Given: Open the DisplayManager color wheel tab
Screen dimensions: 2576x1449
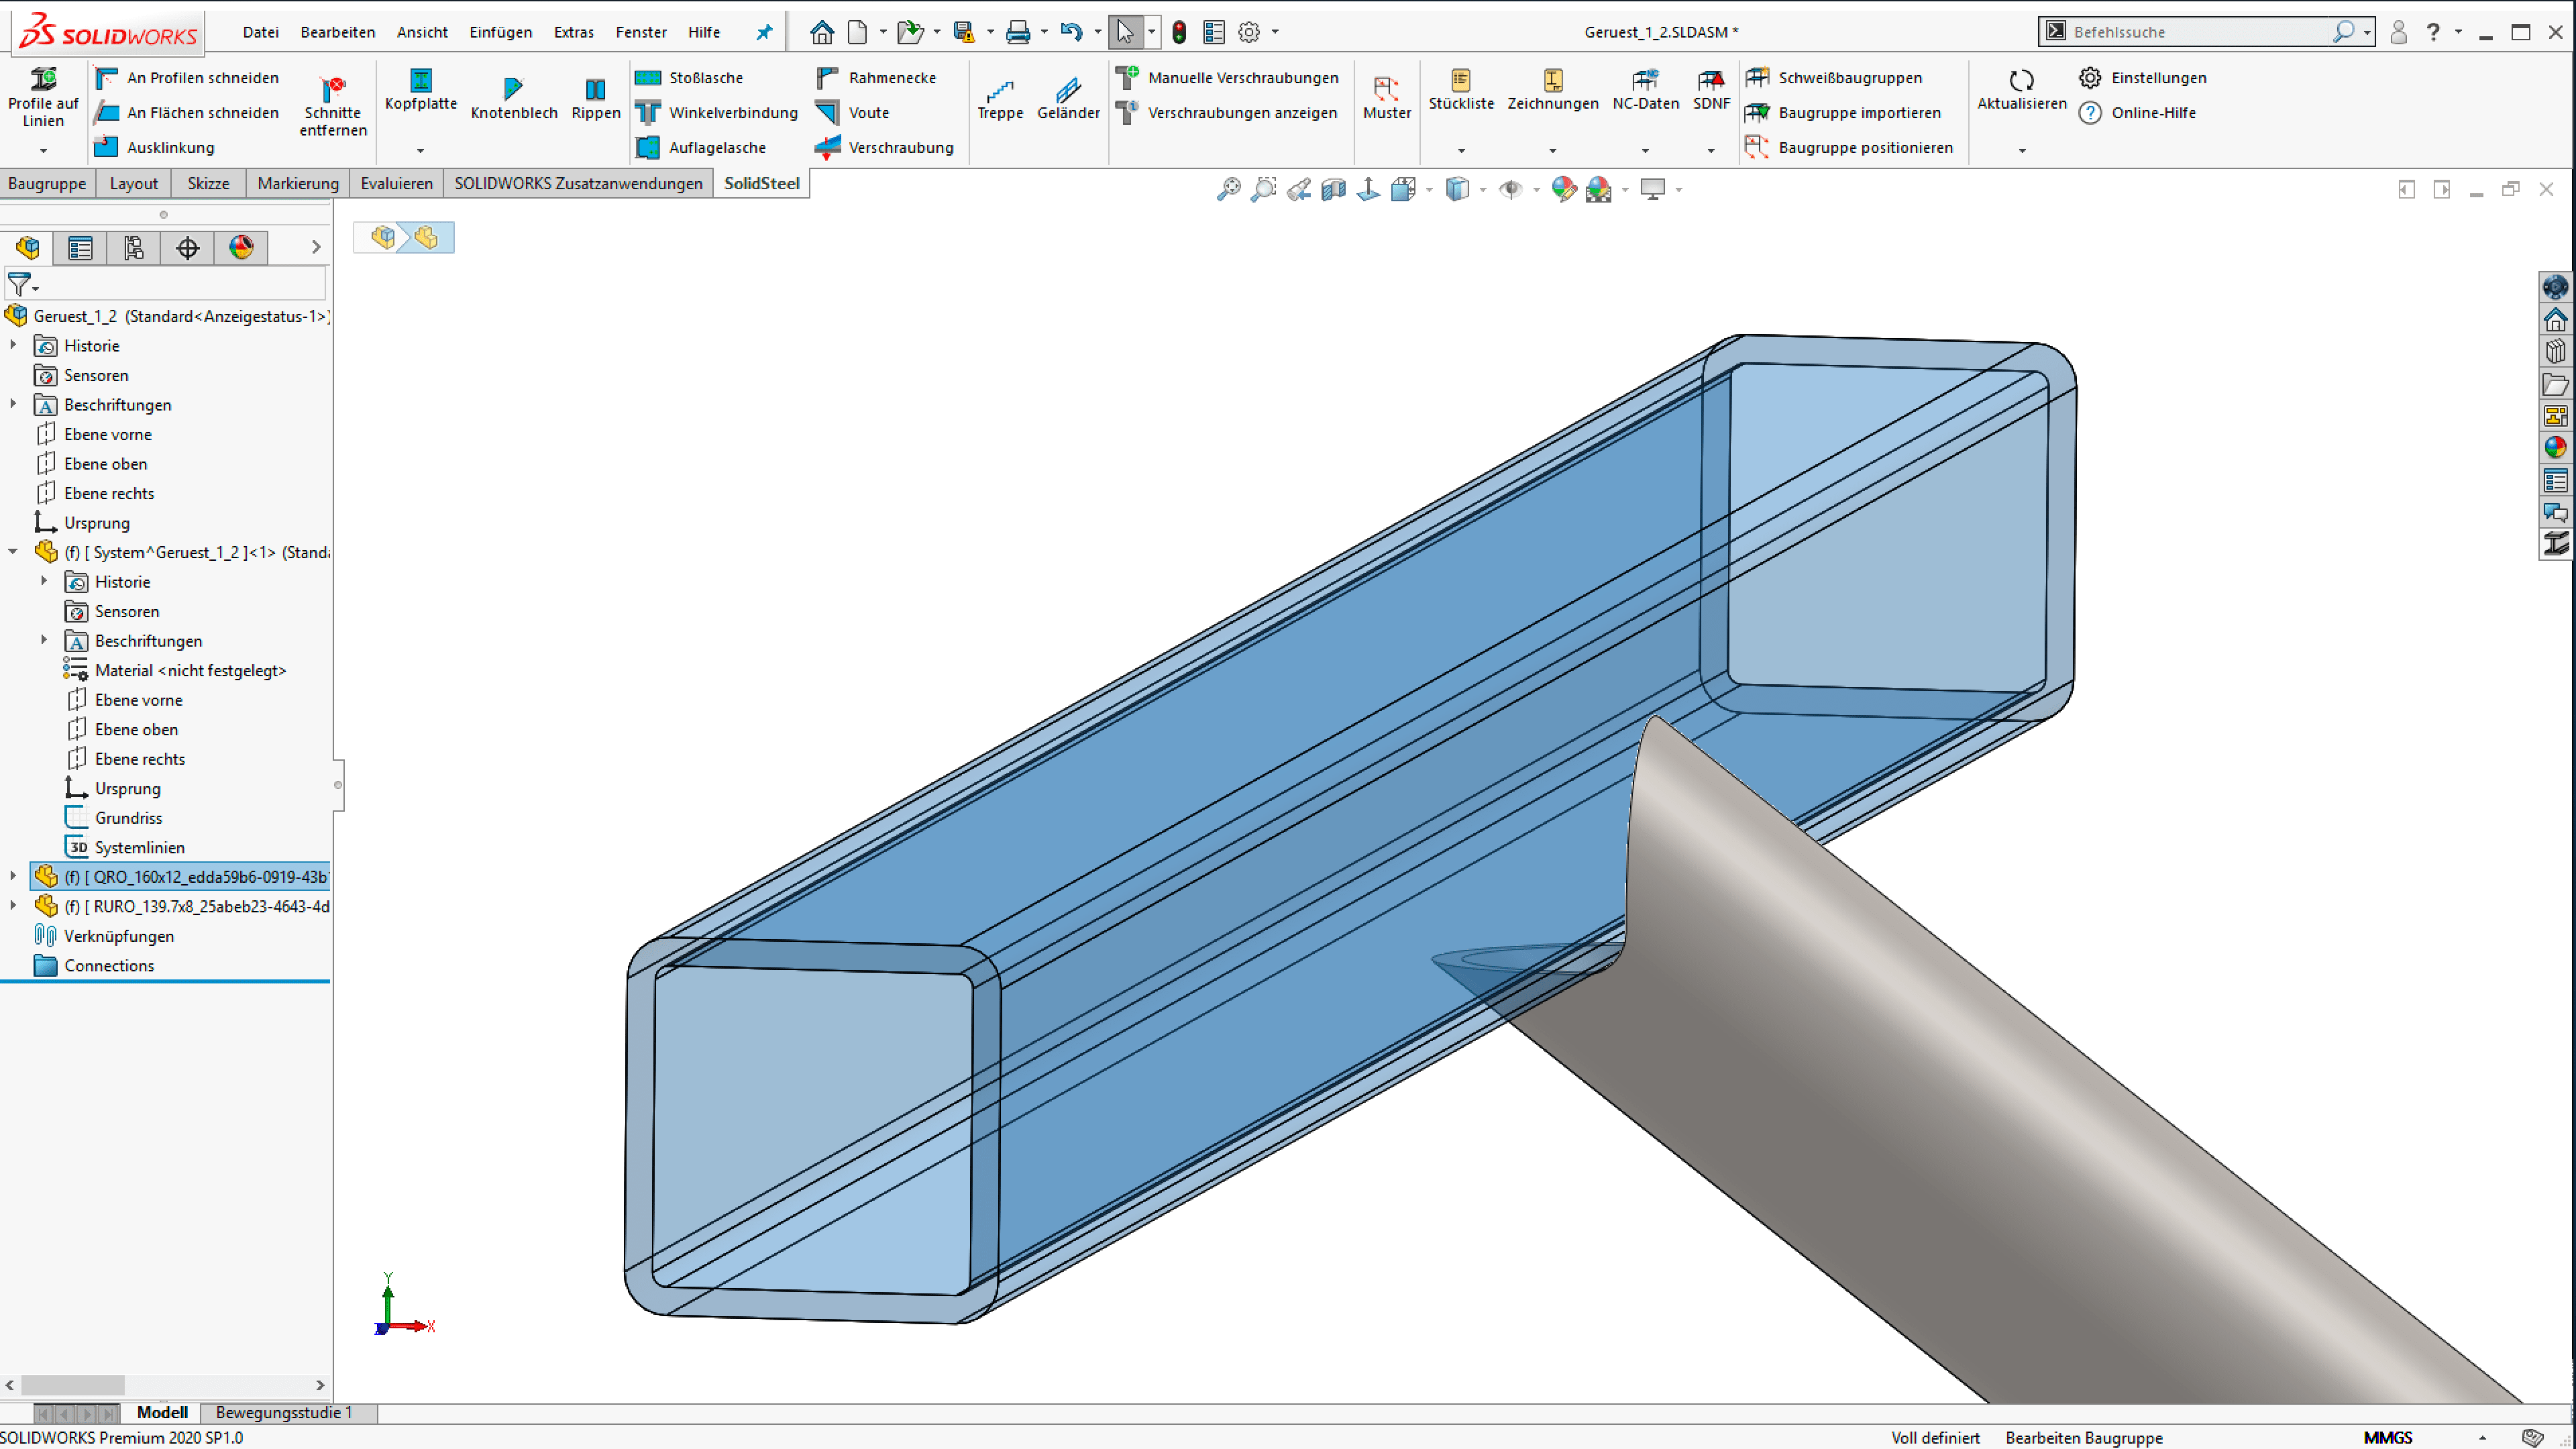Looking at the screenshot, I should pyautogui.click(x=241, y=247).
